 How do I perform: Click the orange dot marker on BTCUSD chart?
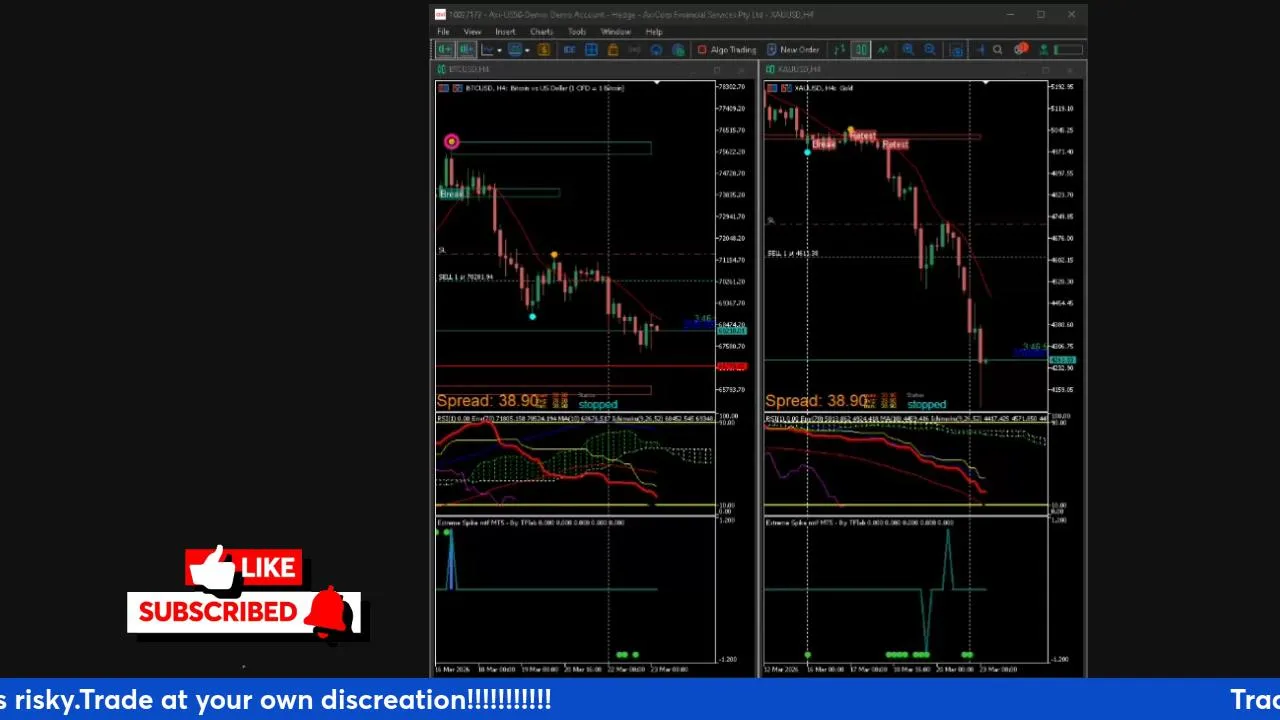pyautogui.click(x=554, y=255)
